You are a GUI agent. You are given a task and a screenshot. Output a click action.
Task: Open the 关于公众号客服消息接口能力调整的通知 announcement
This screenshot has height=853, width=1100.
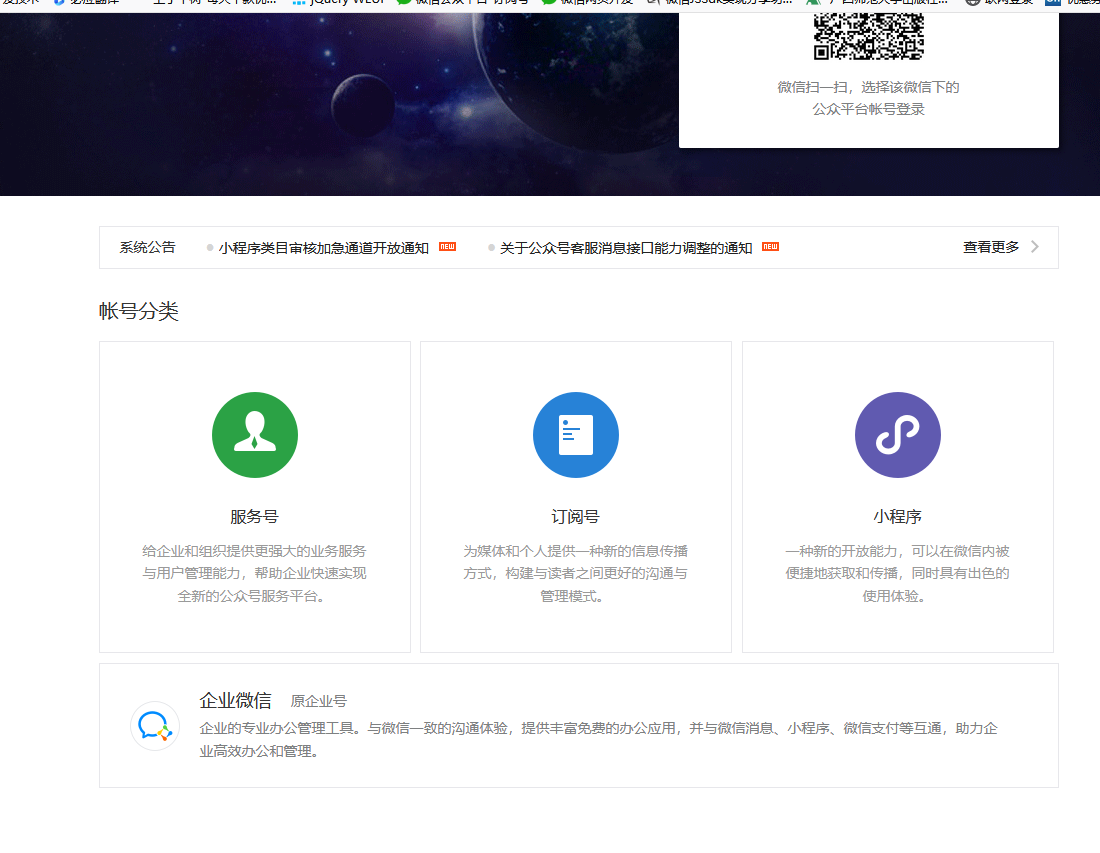(x=626, y=248)
